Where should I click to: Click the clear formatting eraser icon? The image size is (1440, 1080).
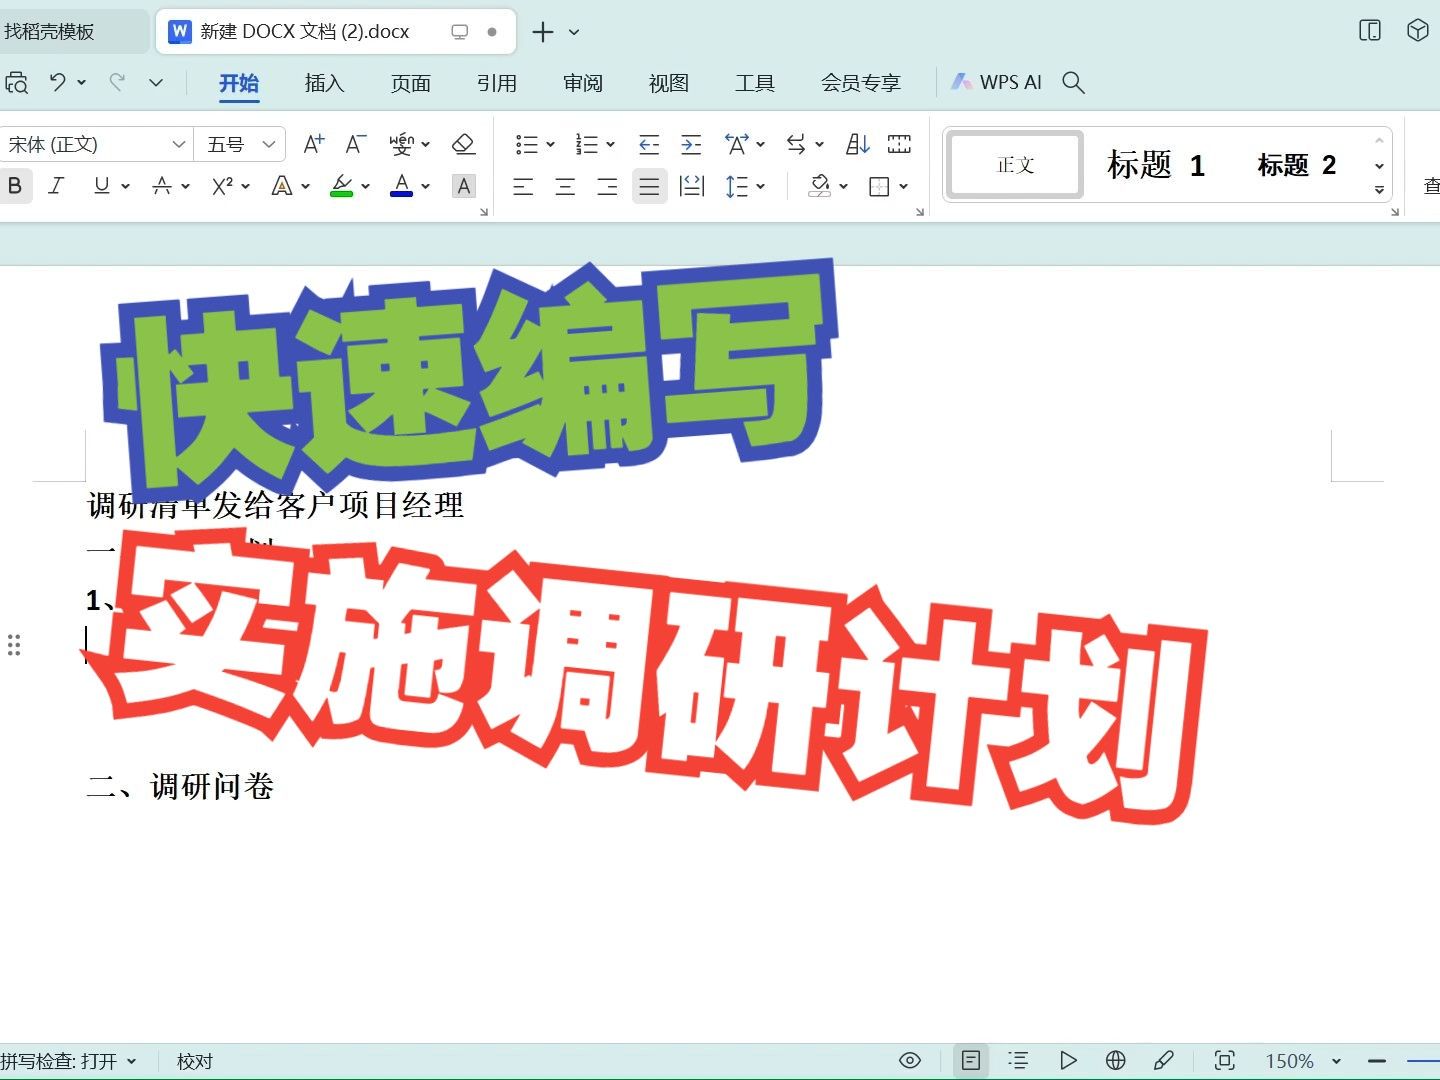pos(463,145)
